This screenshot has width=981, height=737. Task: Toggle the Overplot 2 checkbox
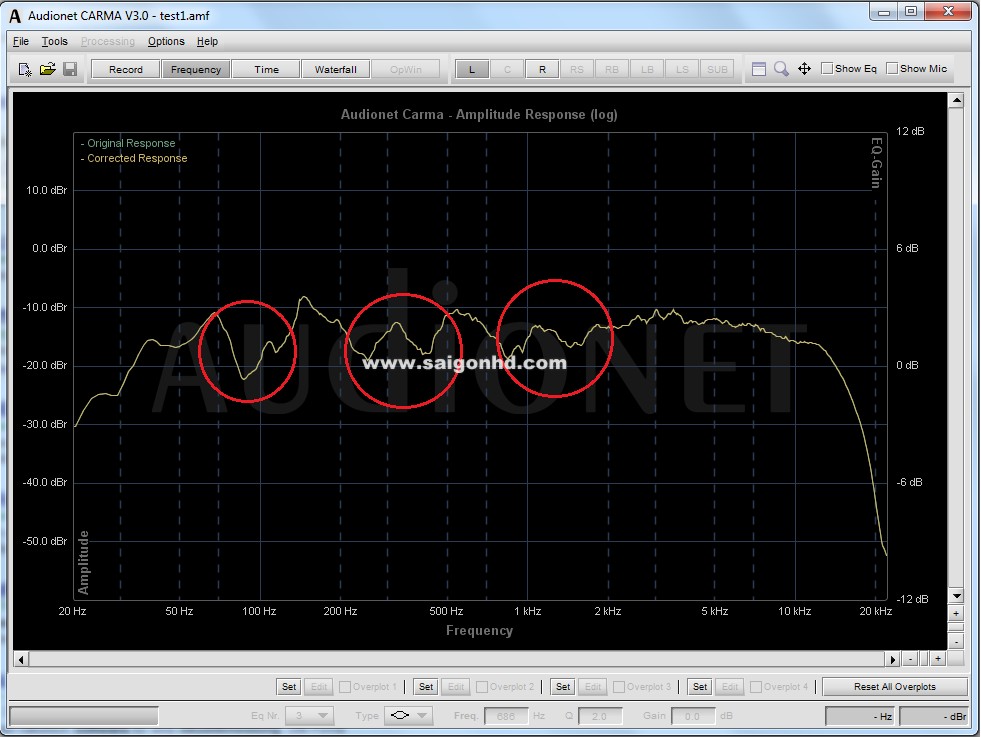point(482,687)
